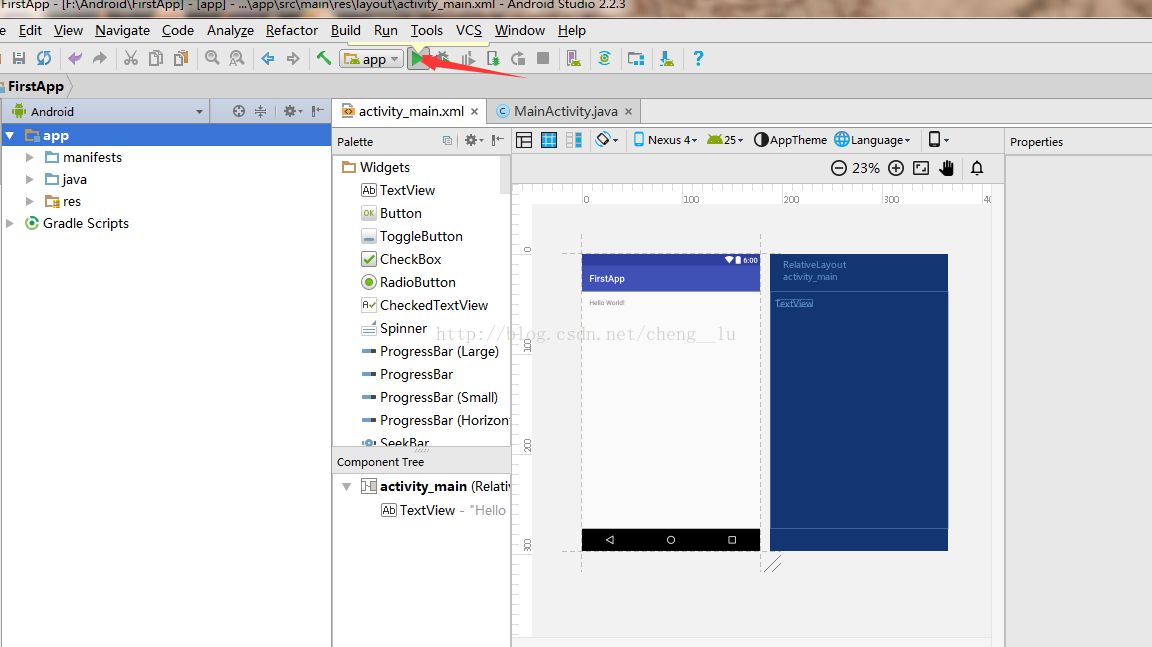Open the VCS menu

pyautogui.click(x=469, y=30)
